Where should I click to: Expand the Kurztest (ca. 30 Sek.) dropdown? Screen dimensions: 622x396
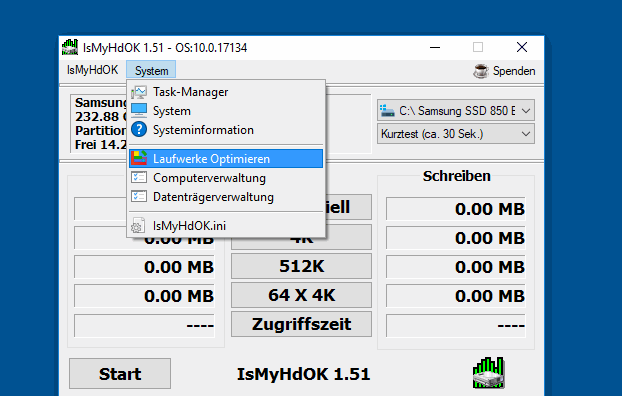click(455, 134)
